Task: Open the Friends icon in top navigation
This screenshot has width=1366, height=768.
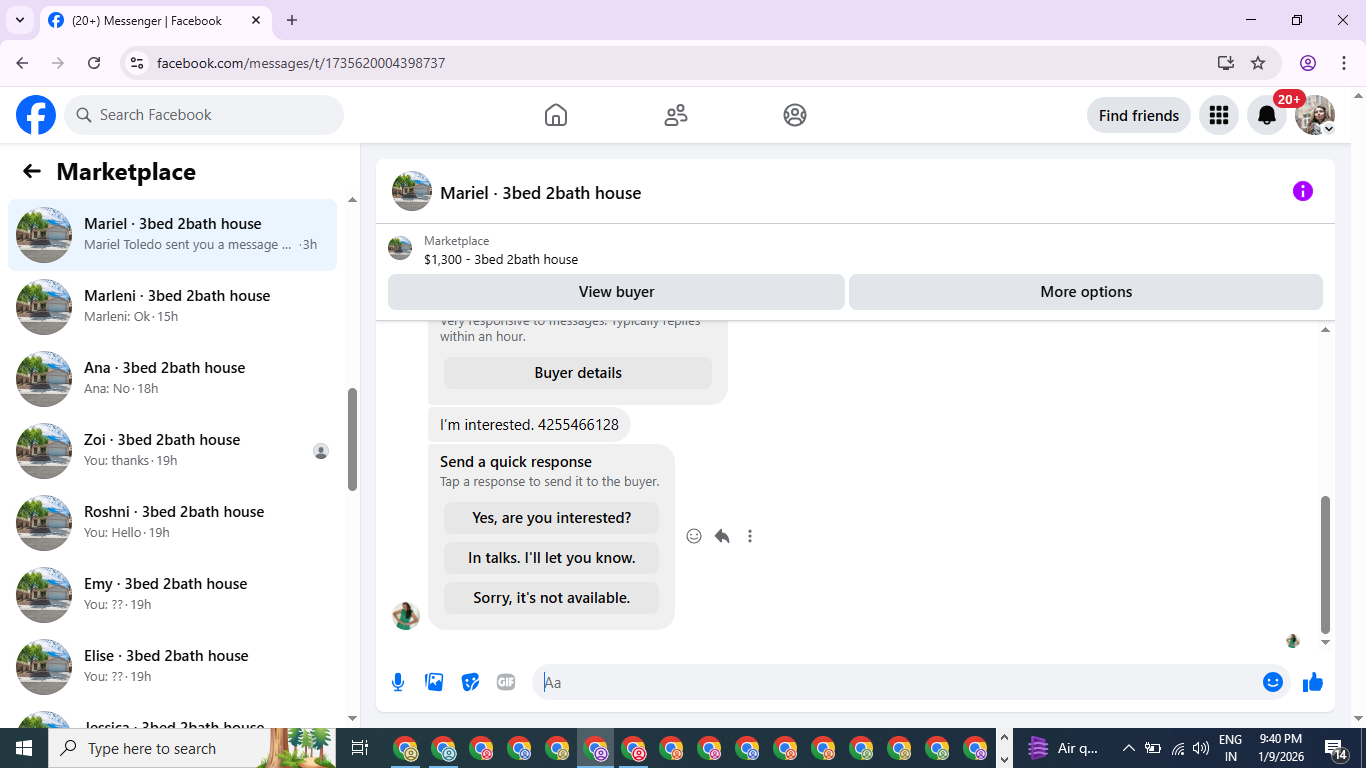Action: pyautogui.click(x=676, y=115)
